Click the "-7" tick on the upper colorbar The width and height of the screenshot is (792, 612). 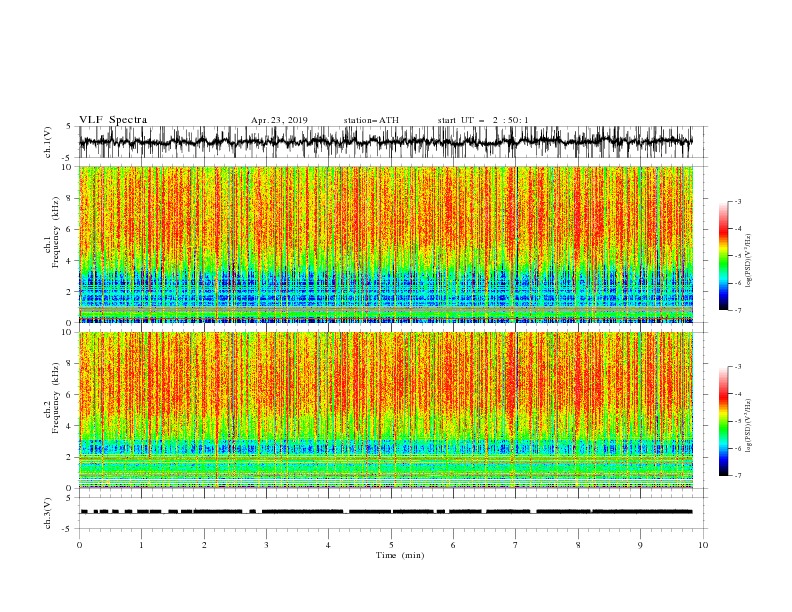[x=738, y=310]
